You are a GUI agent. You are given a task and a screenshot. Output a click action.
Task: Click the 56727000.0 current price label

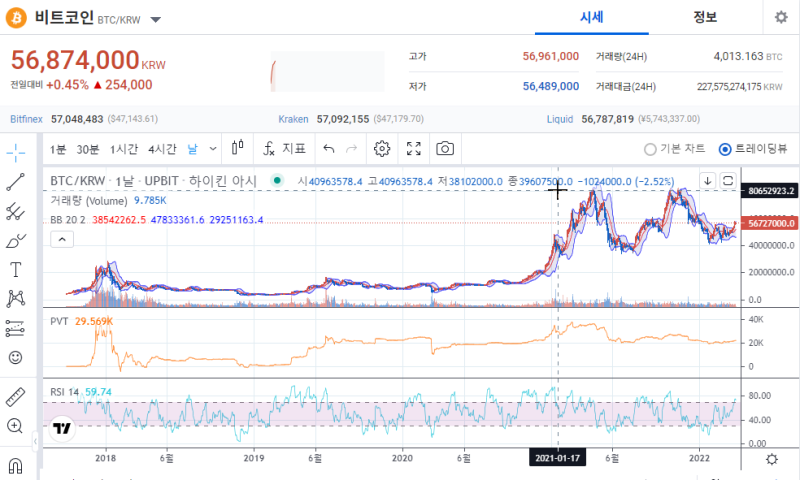point(769,223)
